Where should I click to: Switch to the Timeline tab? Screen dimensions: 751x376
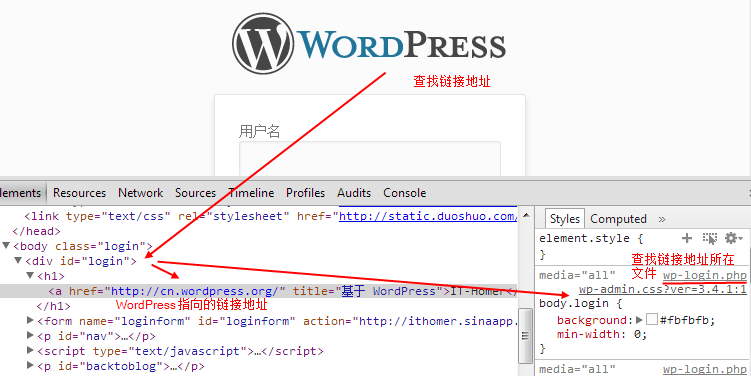251,193
